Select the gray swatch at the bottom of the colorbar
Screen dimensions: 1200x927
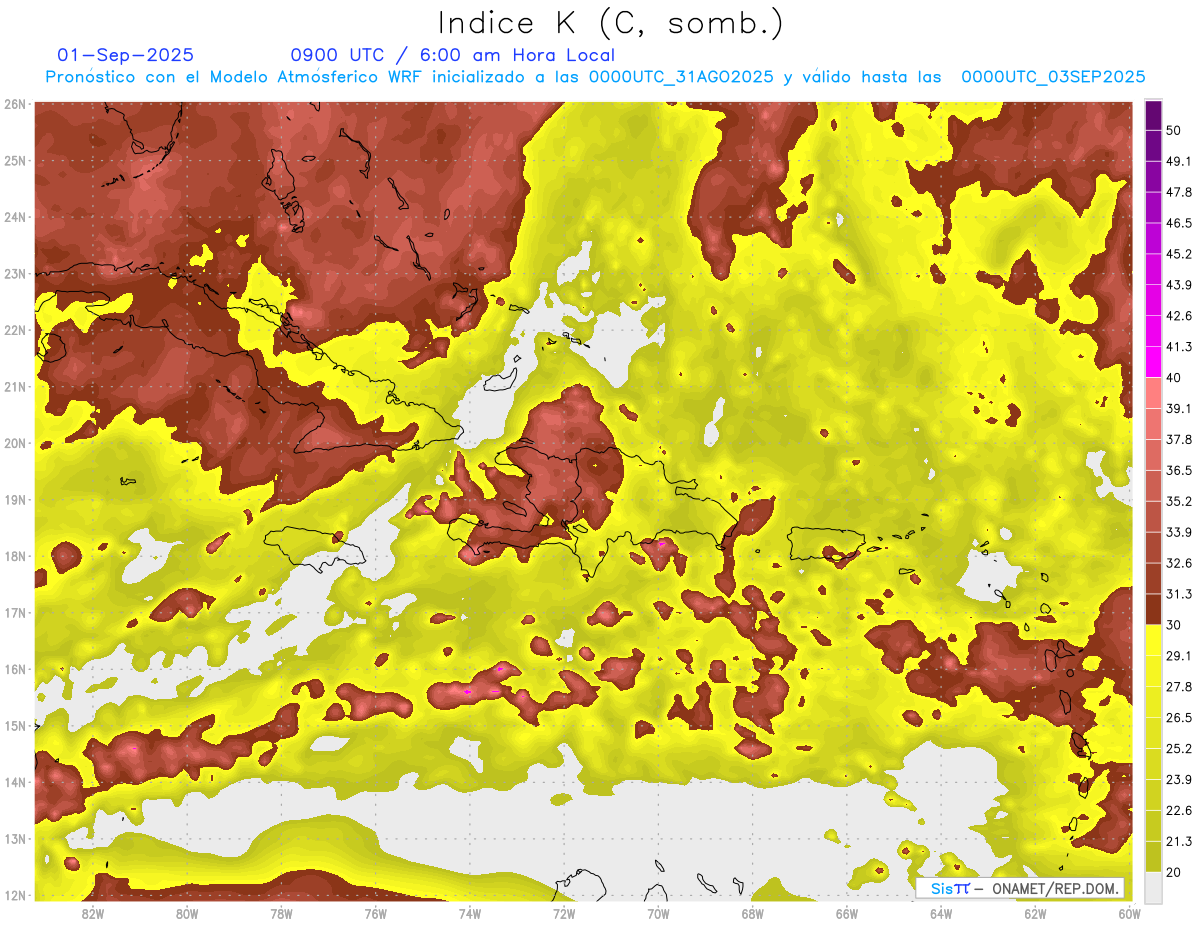click(1153, 886)
